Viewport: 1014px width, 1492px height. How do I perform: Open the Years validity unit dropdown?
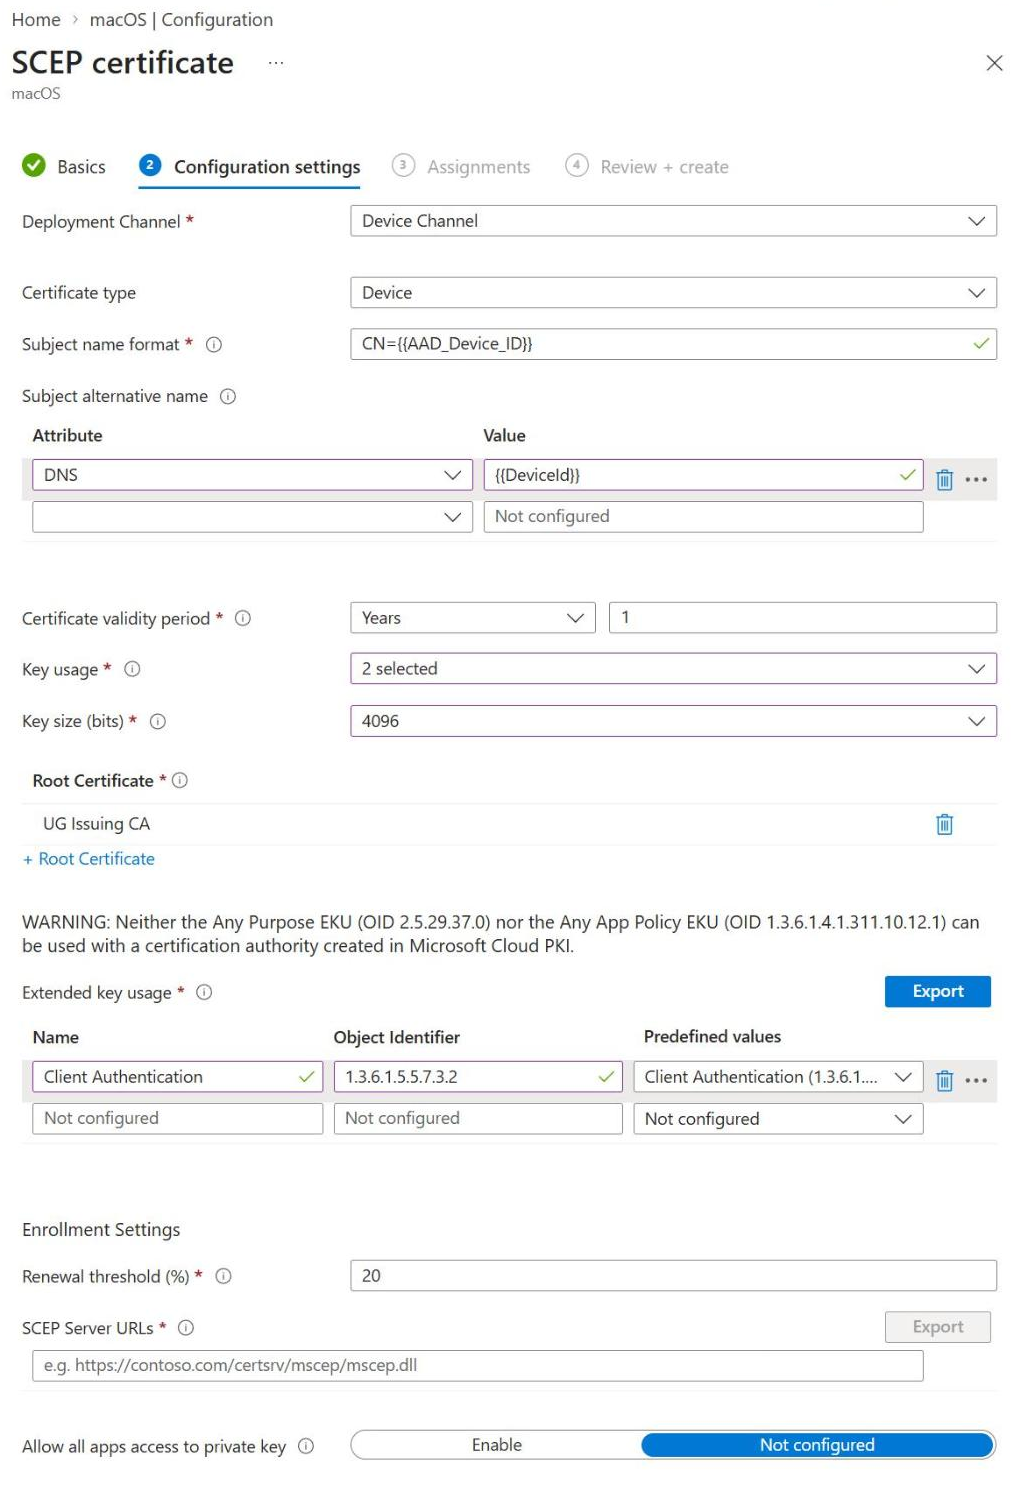click(x=473, y=618)
